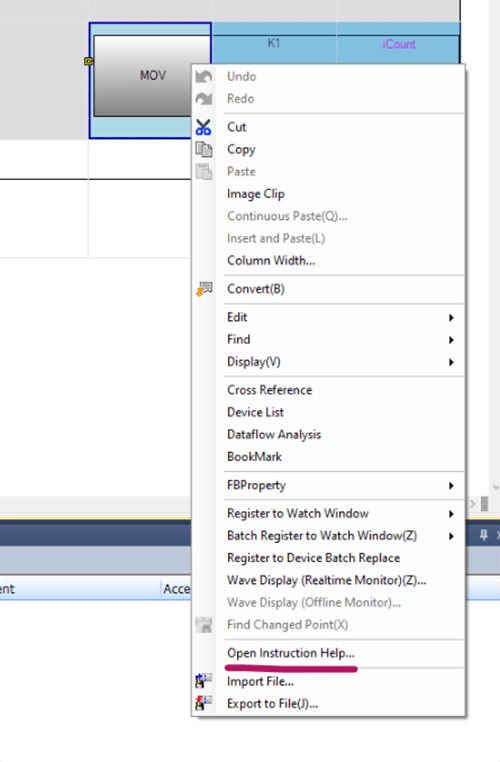Click the Import File icon
Image resolution: width=500 pixels, height=762 pixels.
coord(204,681)
